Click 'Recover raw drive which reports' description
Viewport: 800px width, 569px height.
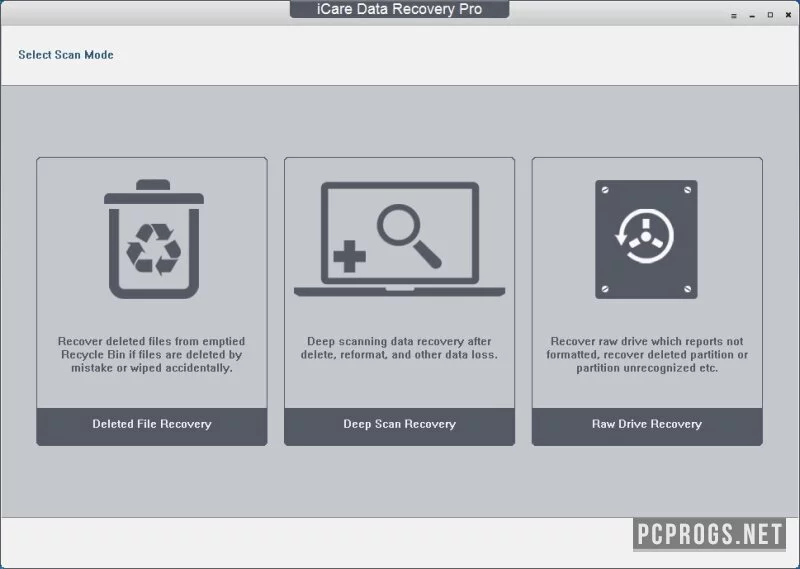point(647,354)
